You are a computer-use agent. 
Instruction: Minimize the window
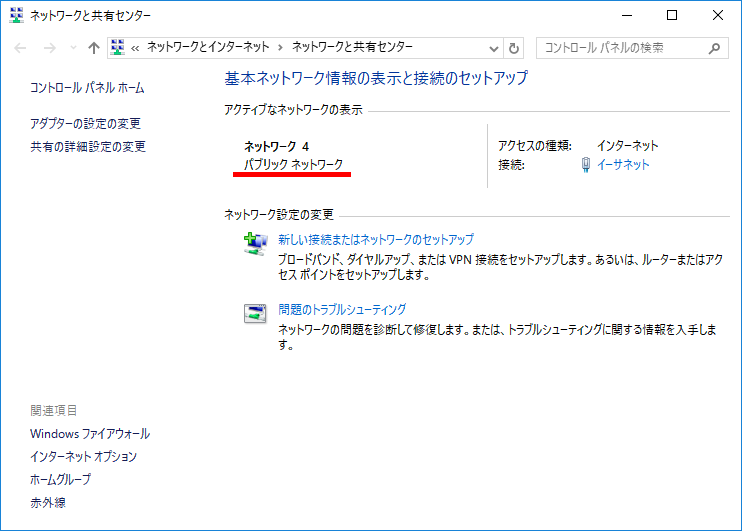(x=627, y=15)
